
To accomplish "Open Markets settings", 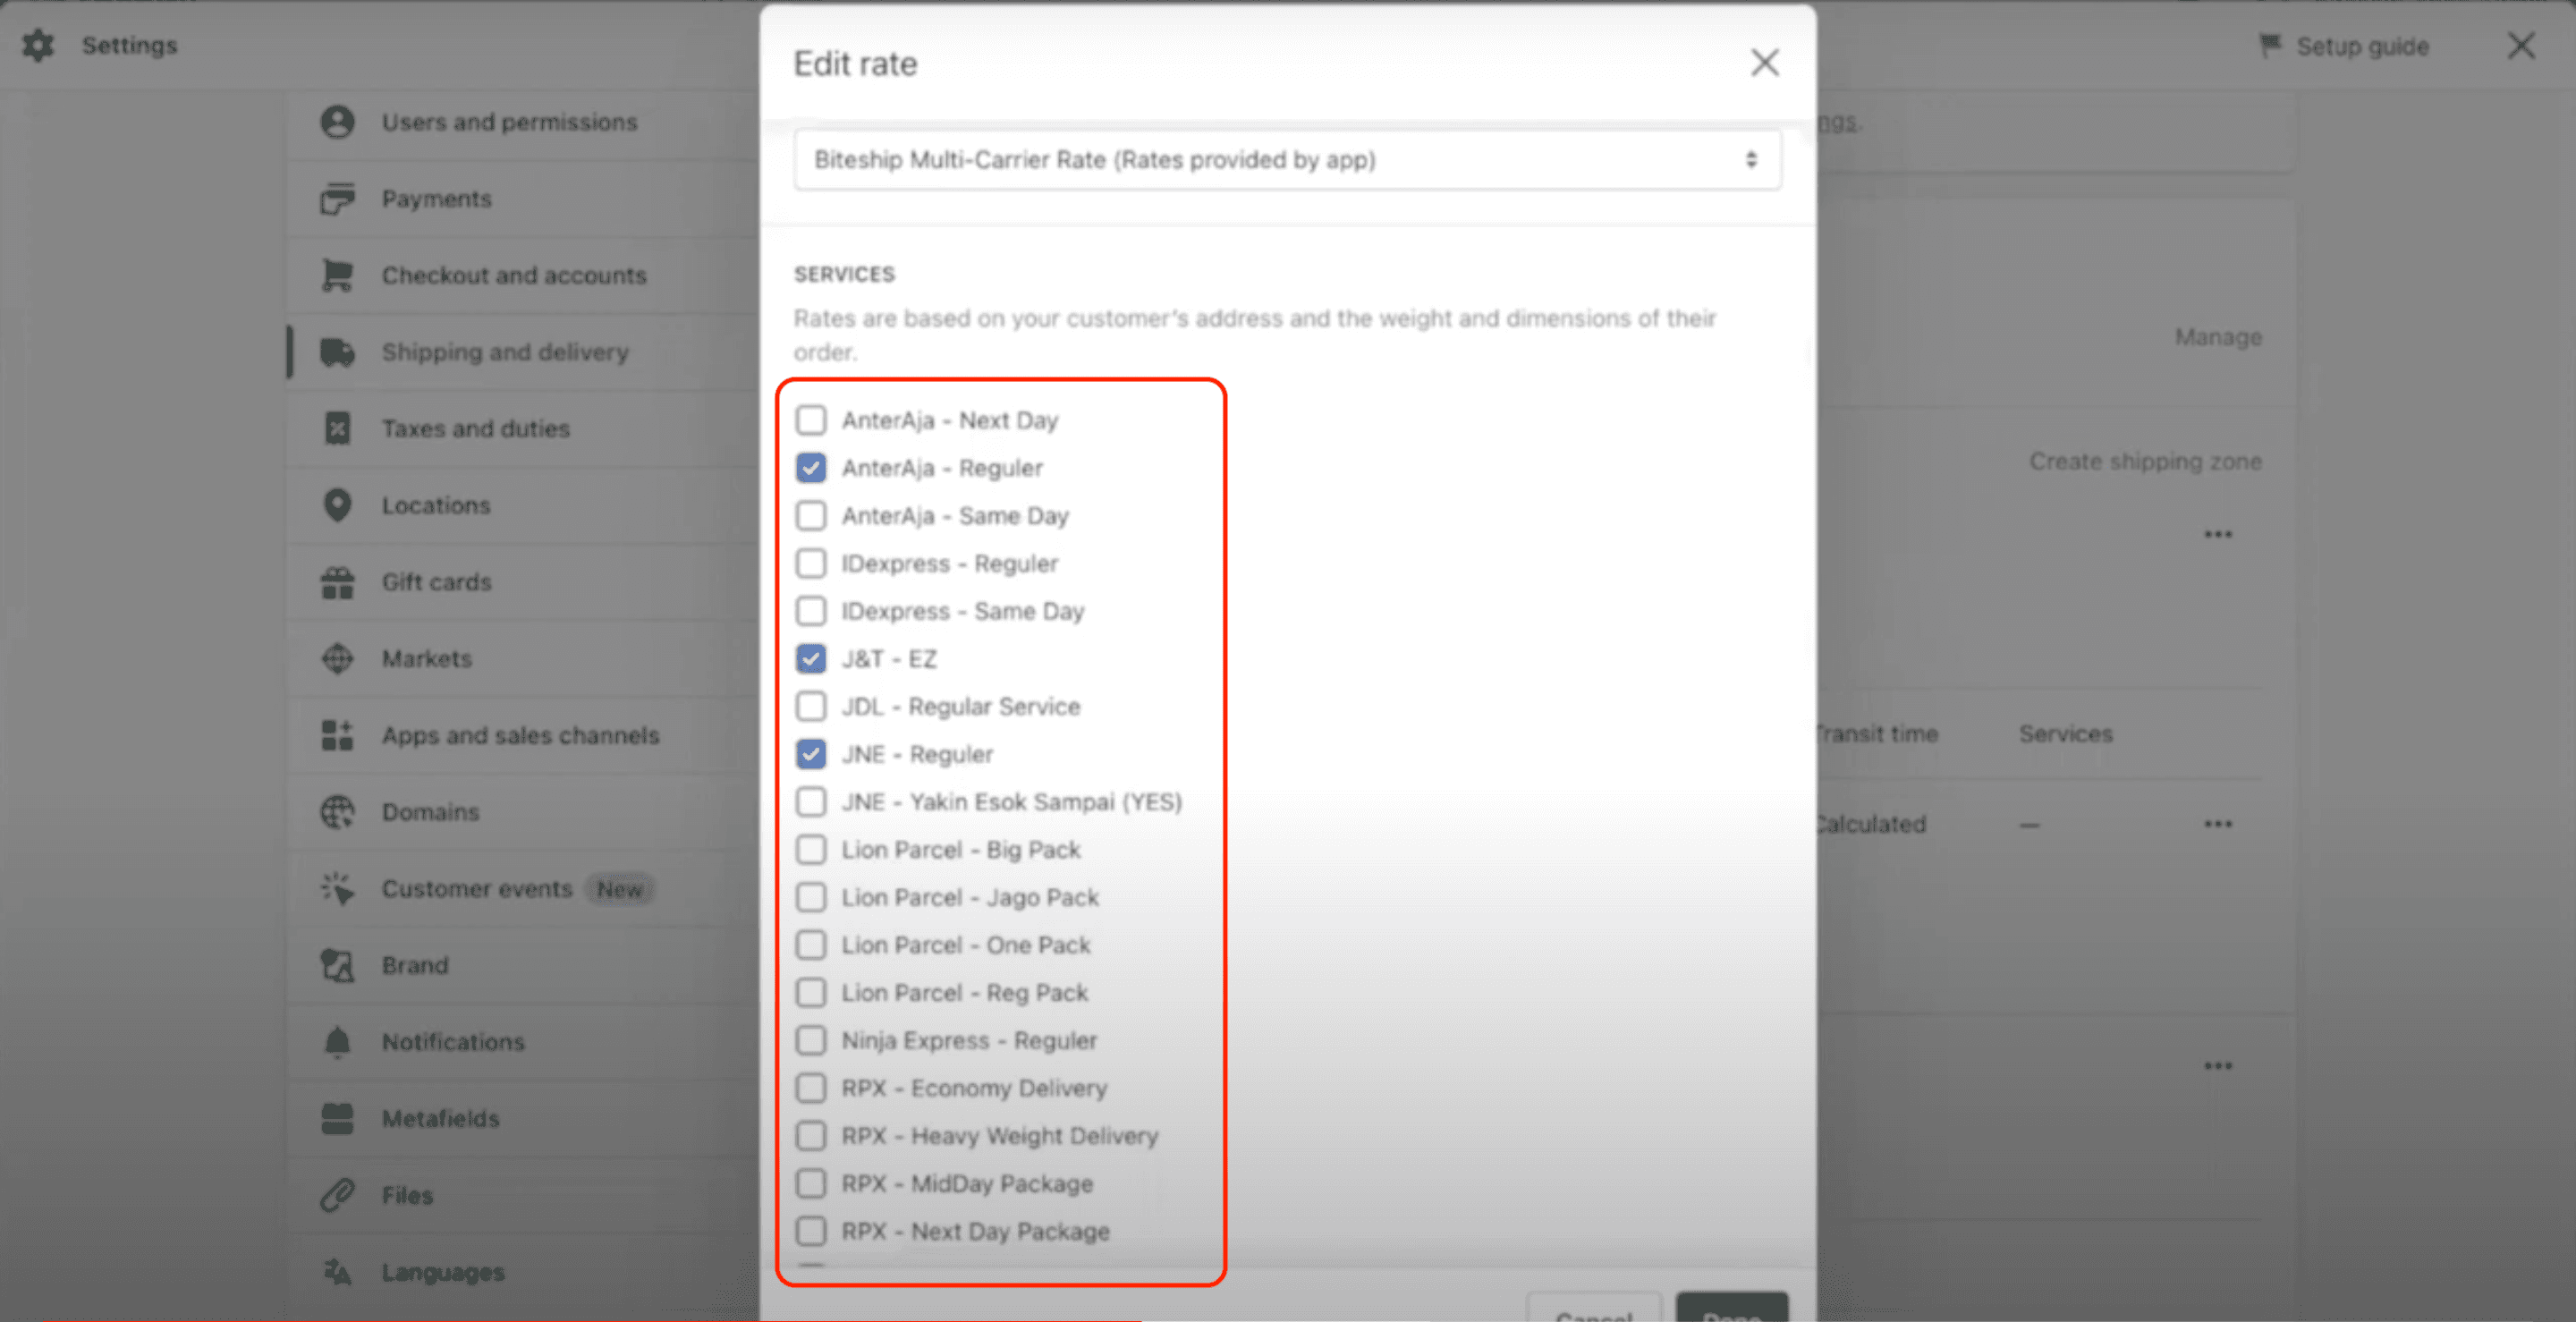I will (x=523, y=659).
